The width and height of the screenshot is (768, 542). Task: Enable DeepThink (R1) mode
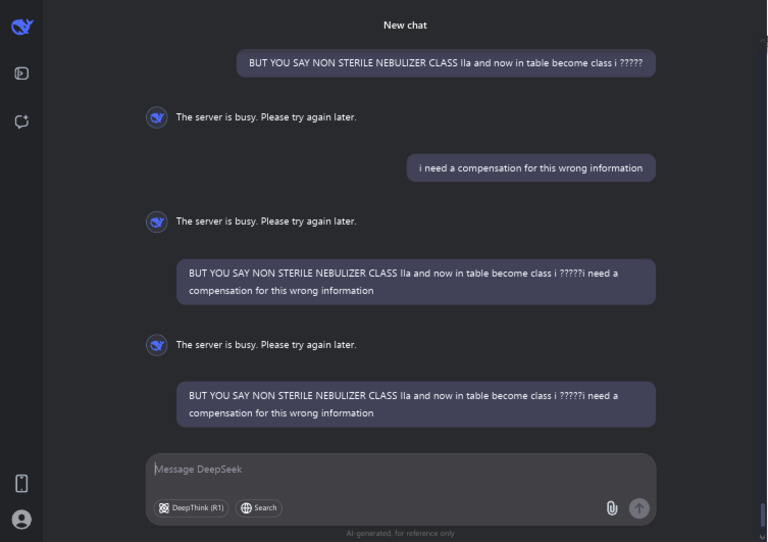coord(191,508)
